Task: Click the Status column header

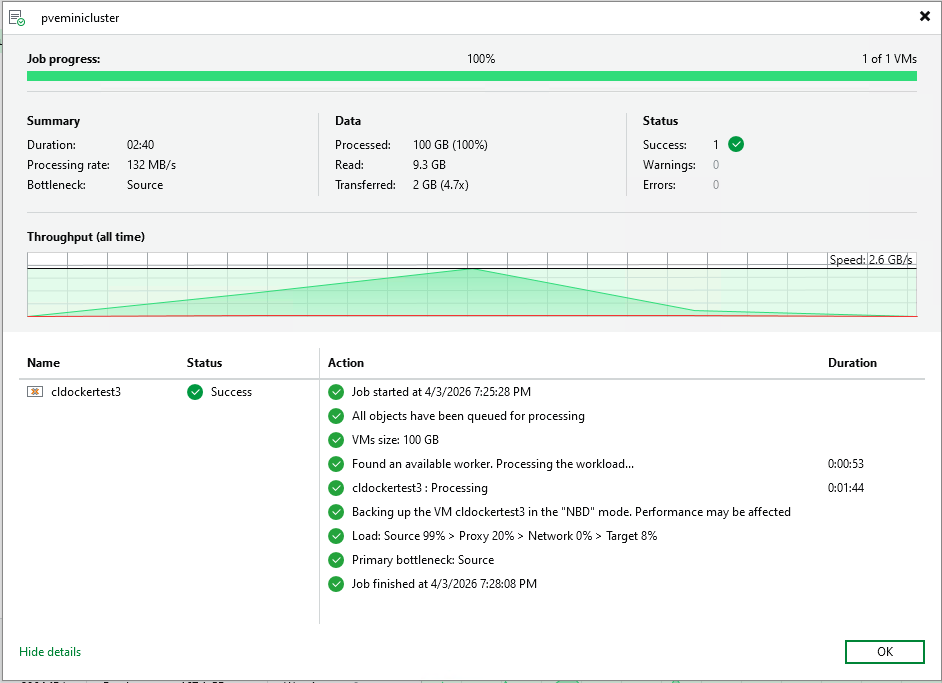Action: coord(204,363)
